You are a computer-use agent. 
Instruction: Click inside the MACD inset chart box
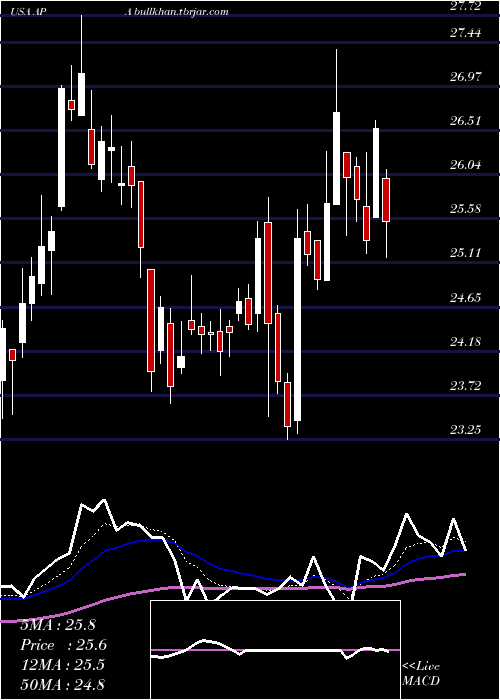(275, 650)
